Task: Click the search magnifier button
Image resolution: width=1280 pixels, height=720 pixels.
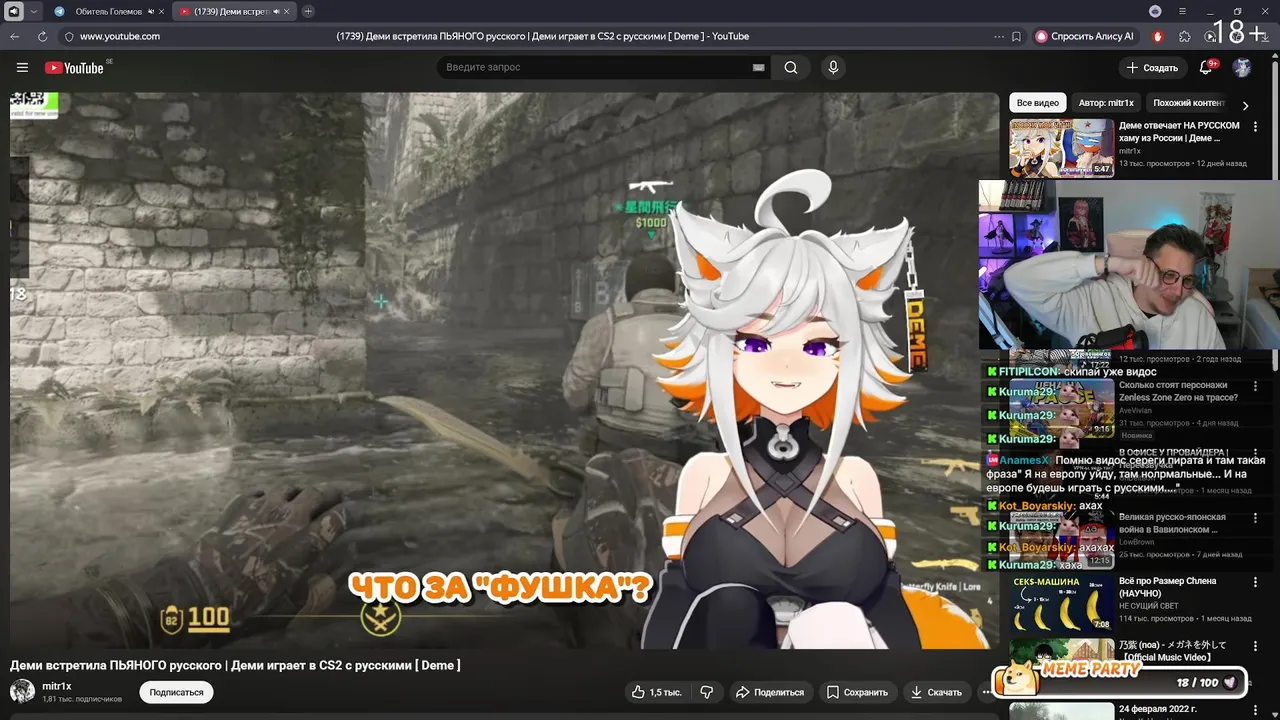Action: [x=791, y=68]
